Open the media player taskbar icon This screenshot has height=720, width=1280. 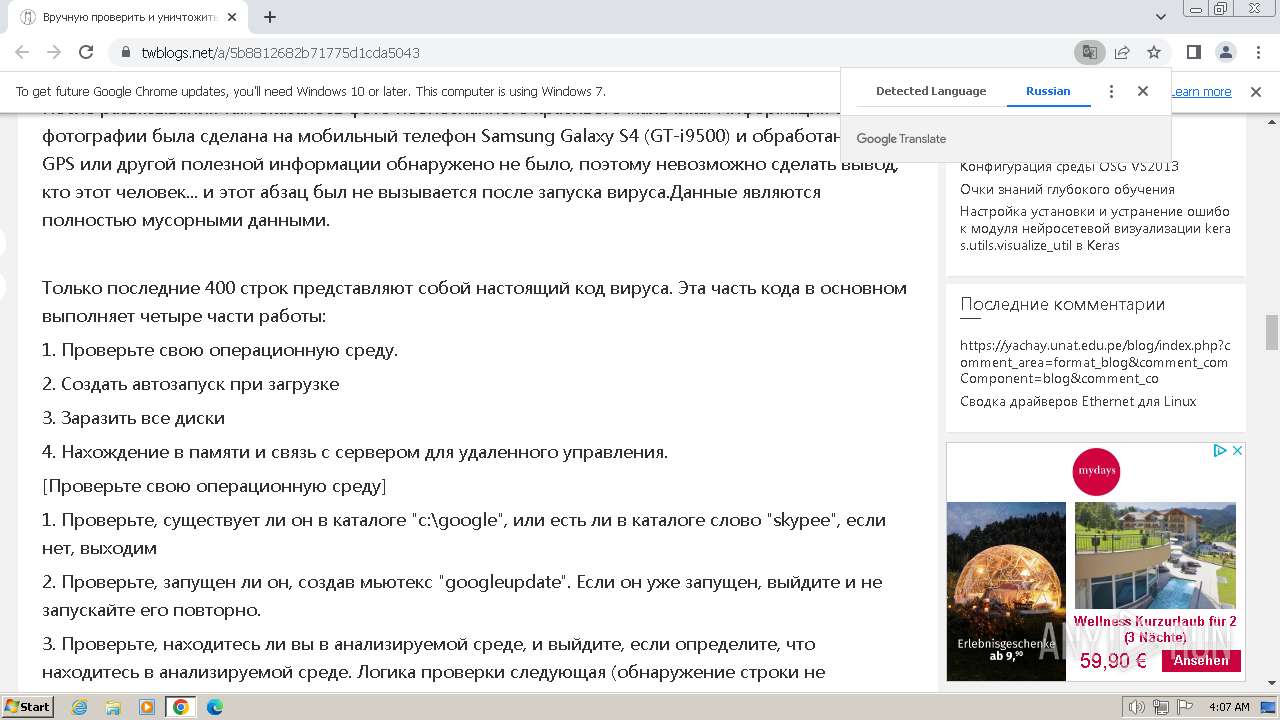pyautogui.click(x=147, y=707)
